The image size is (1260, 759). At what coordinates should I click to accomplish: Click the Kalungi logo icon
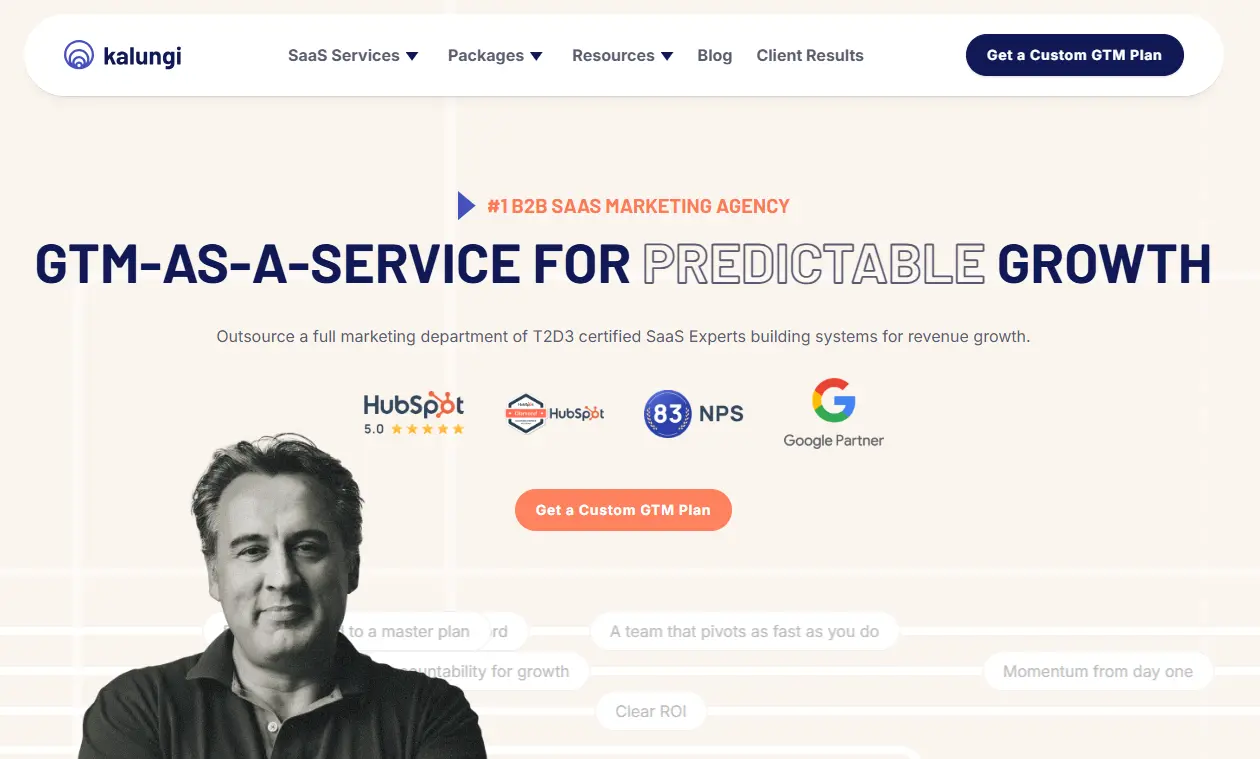78,55
